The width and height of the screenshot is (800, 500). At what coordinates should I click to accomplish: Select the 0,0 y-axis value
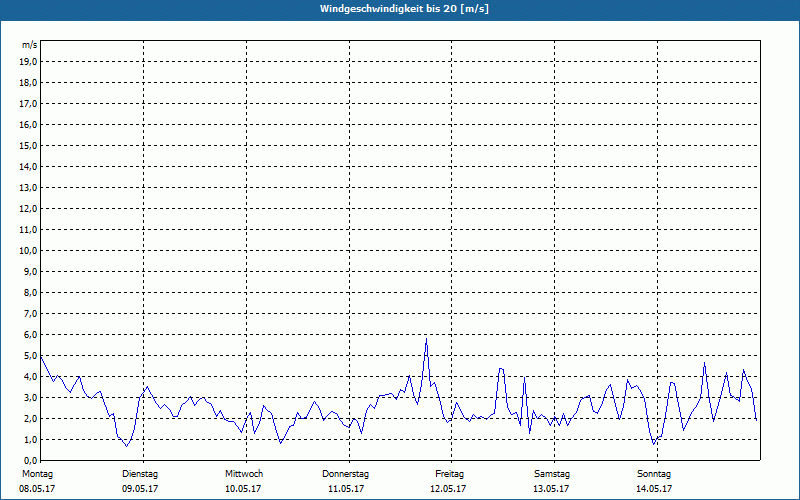[x=30, y=460]
